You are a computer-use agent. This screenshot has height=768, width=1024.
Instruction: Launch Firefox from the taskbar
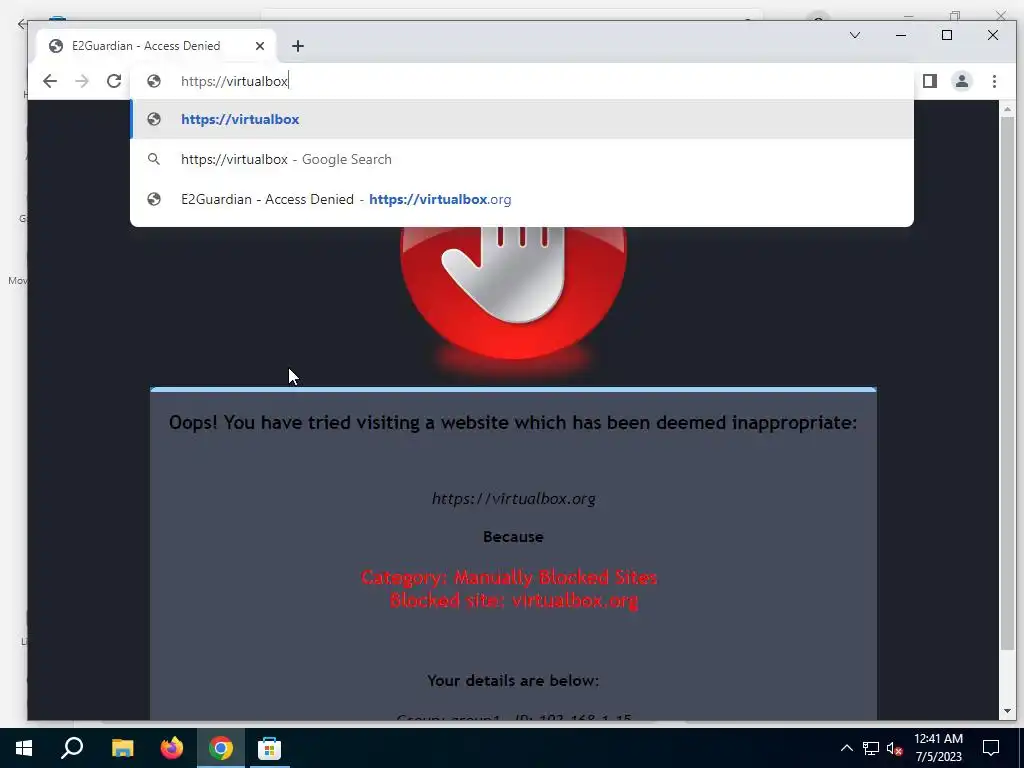172,748
